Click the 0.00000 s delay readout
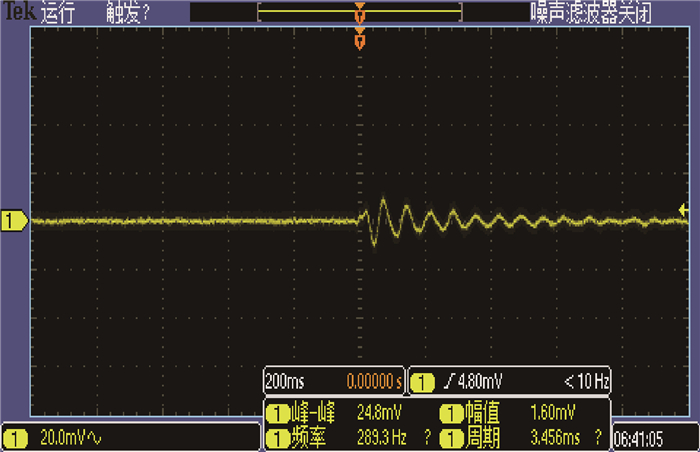 click(373, 382)
